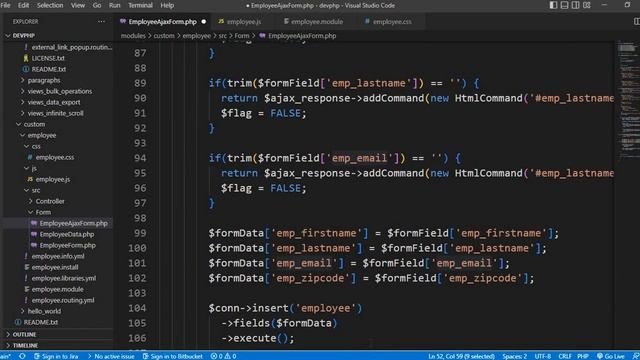Open the Terminal menu
The width and height of the screenshot is (640, 360).
(140, 5)
